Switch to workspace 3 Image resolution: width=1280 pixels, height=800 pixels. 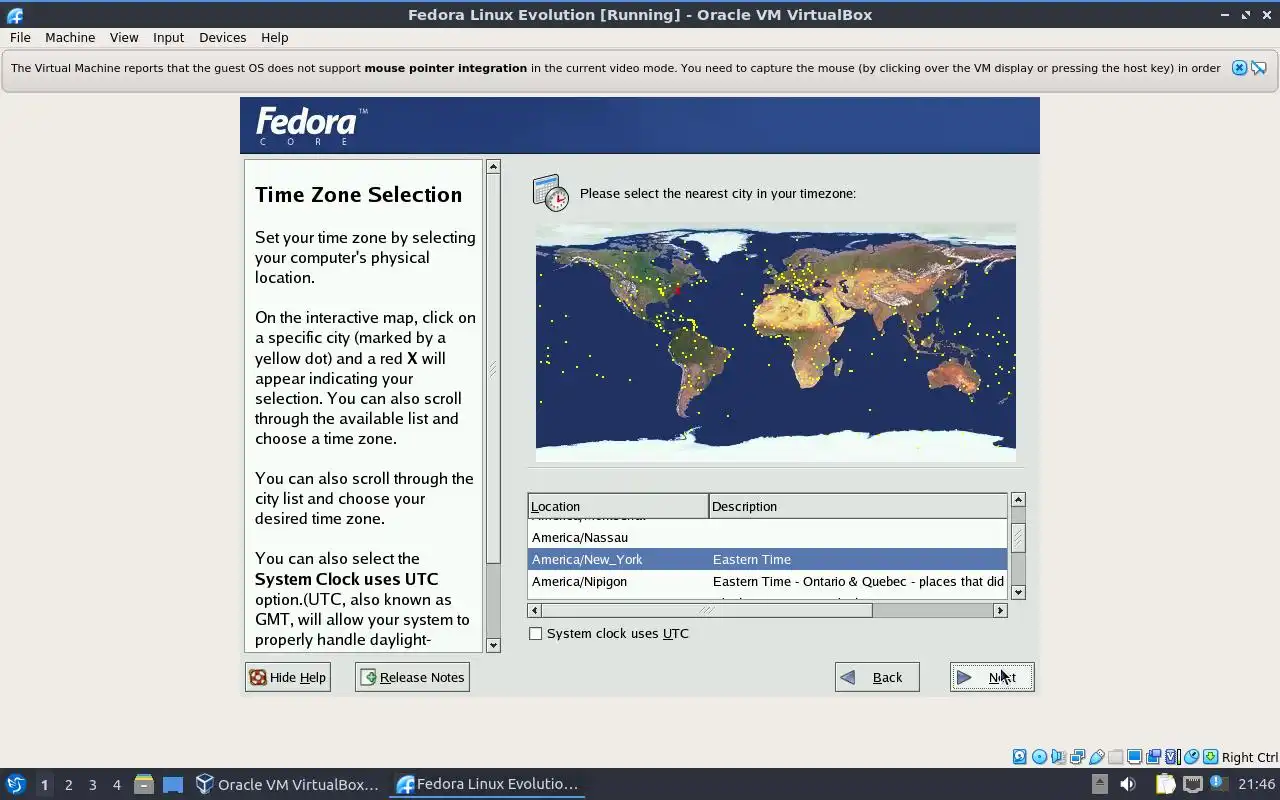[92, 785]
